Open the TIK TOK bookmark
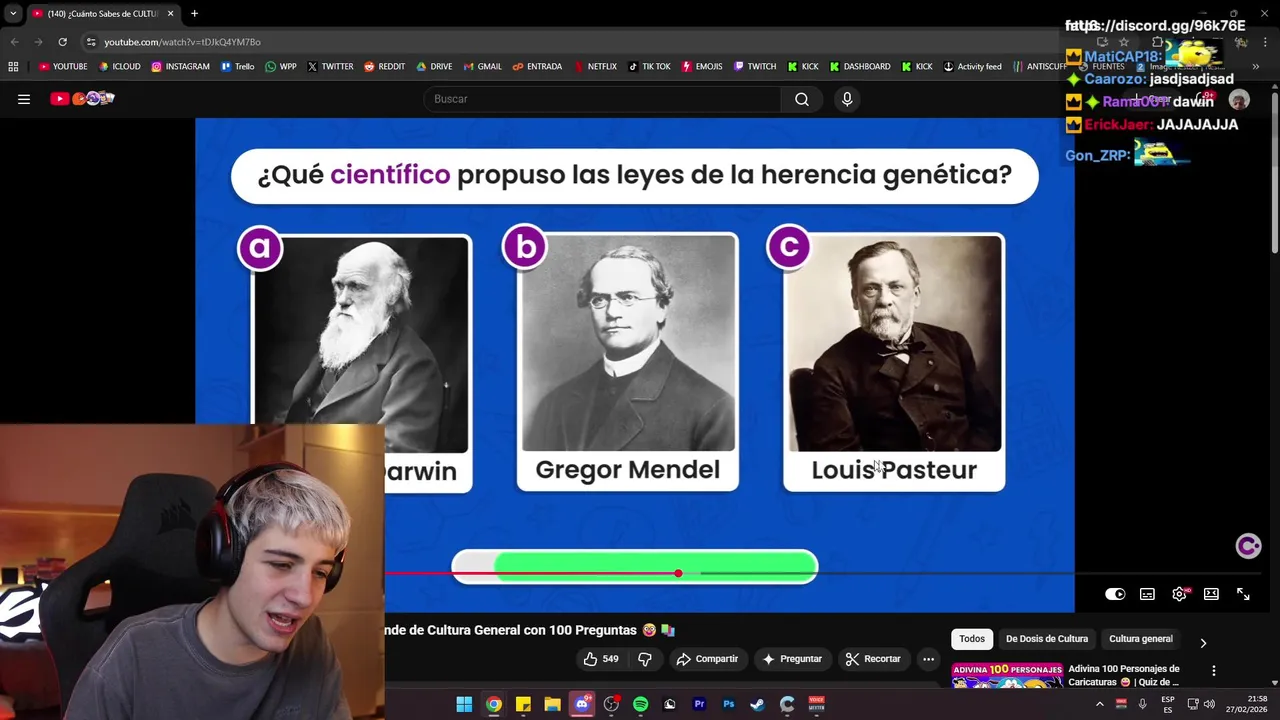The width and height of the screenshot is (1280, 720). (x=649, y=67)
